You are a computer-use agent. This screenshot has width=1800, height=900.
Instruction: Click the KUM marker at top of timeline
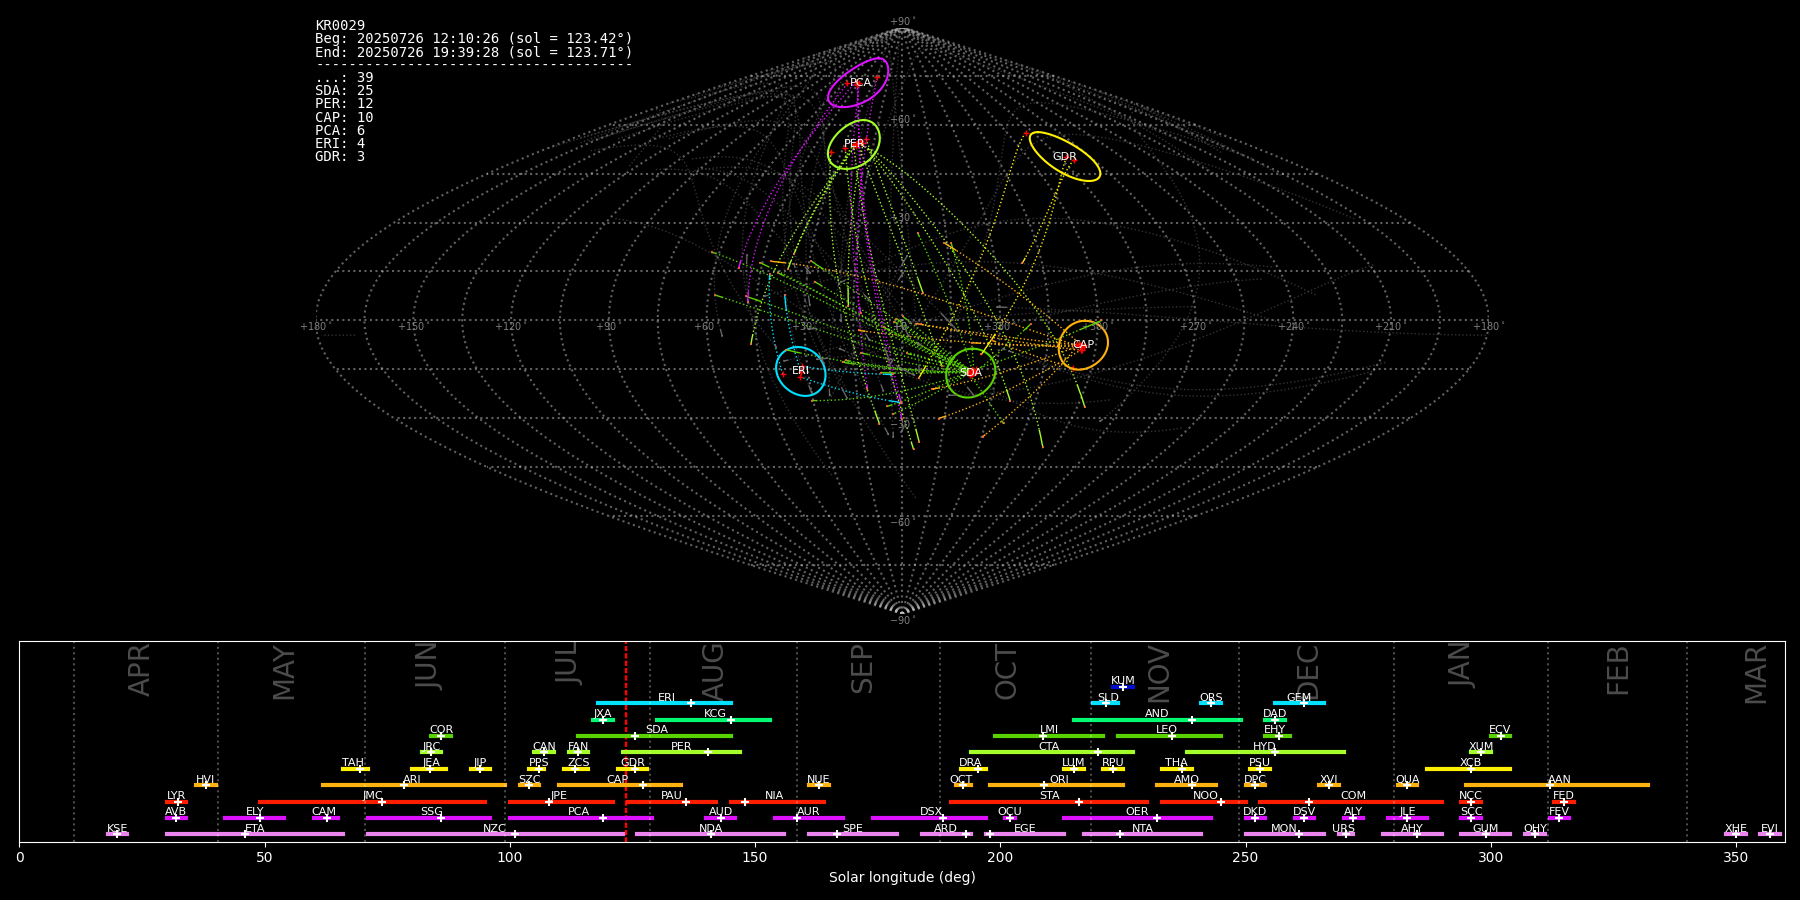(1123, 687)
